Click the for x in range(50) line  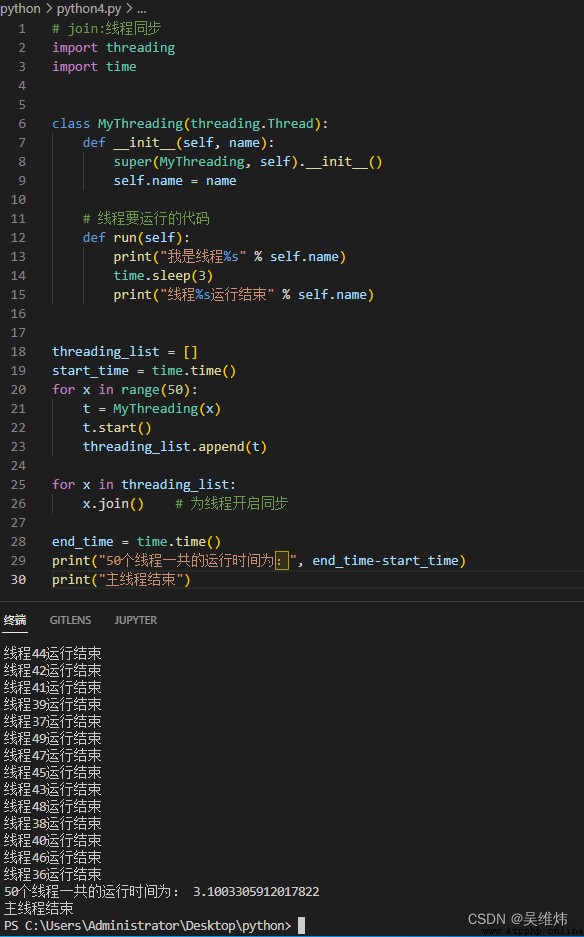point(125,390)
